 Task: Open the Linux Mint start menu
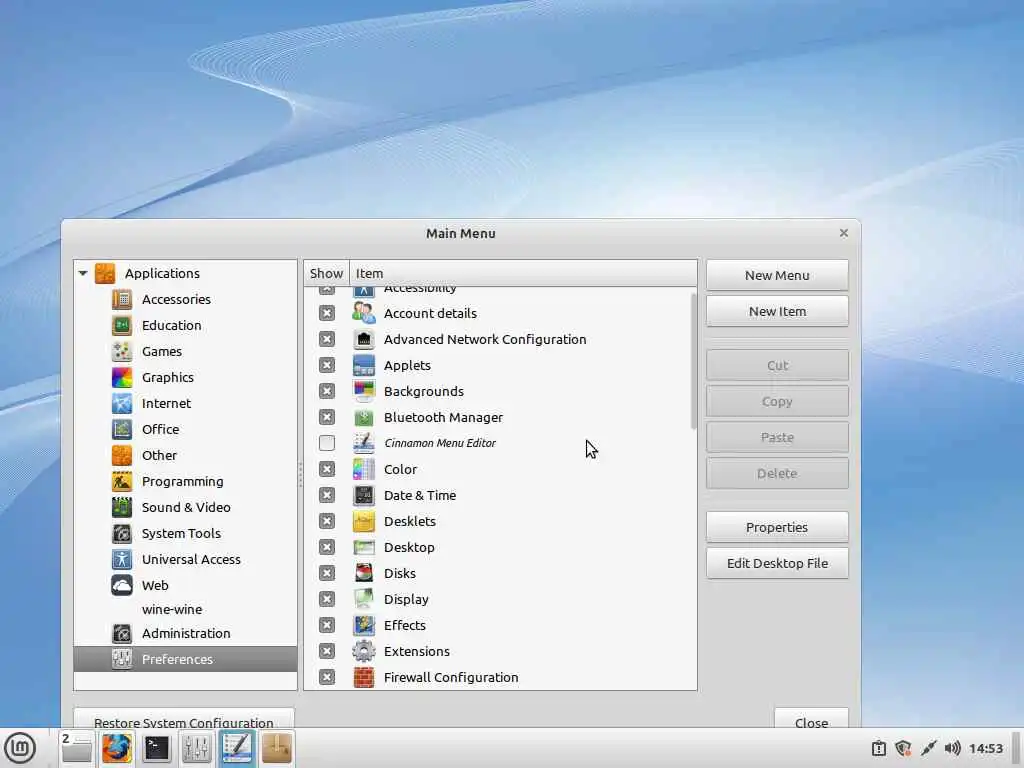pos(20,748)
